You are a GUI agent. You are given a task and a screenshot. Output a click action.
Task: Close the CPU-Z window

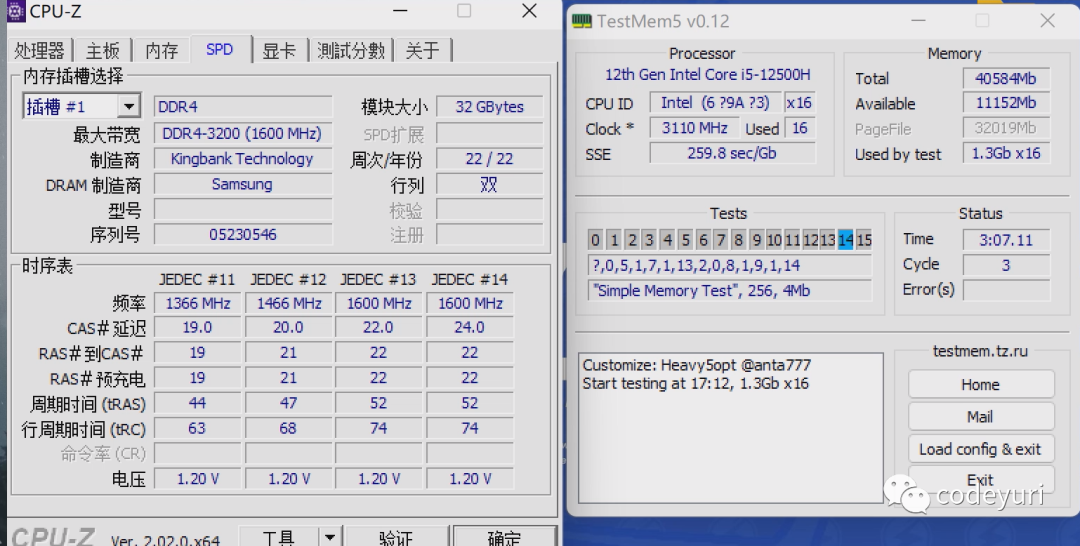(529, 10)
